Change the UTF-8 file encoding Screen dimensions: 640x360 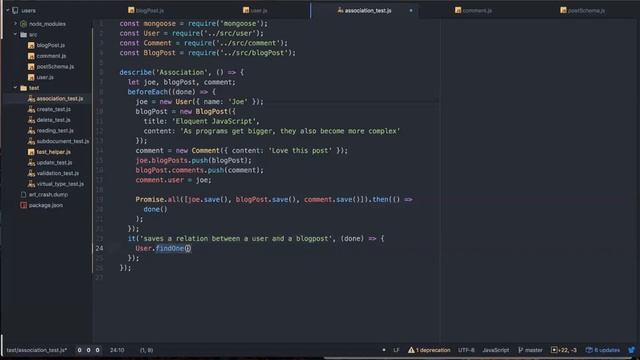pos(466,350)
